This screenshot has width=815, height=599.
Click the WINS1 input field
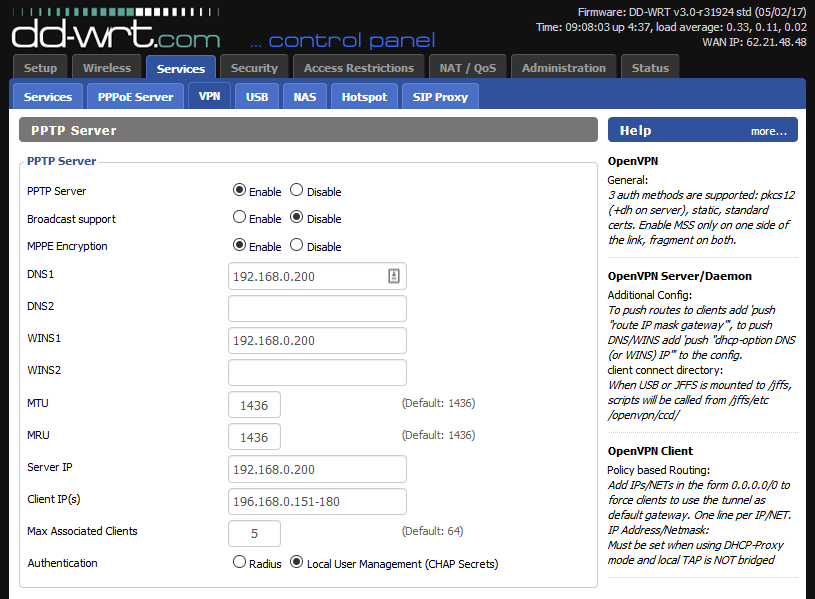pos(317,341)
